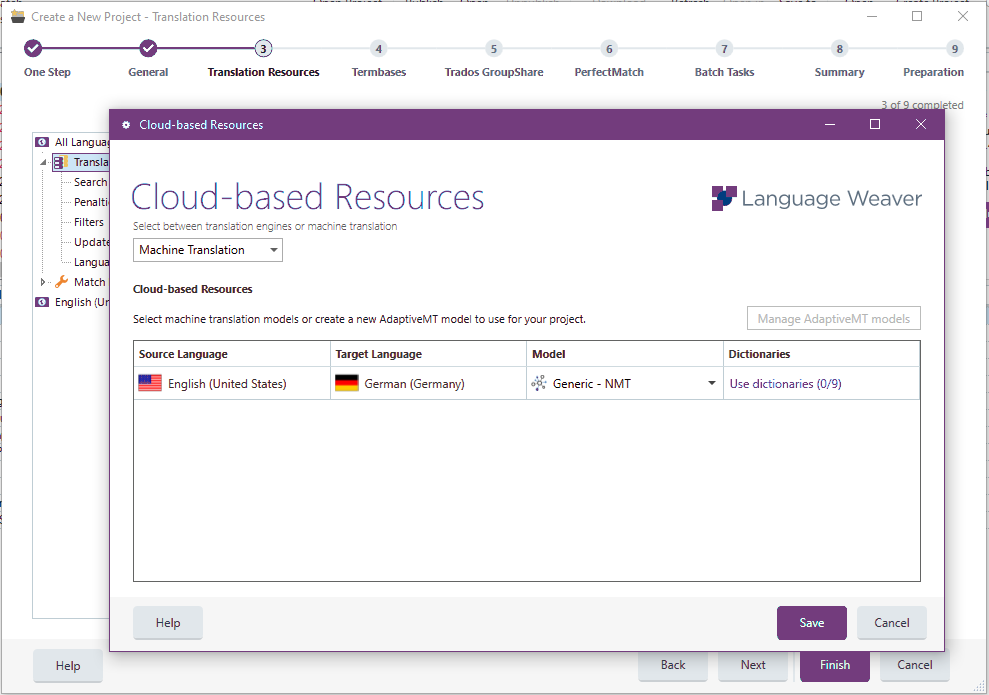
Task: Jump to wizard step 7 Batch Tasks
Action: click(724, 49)
